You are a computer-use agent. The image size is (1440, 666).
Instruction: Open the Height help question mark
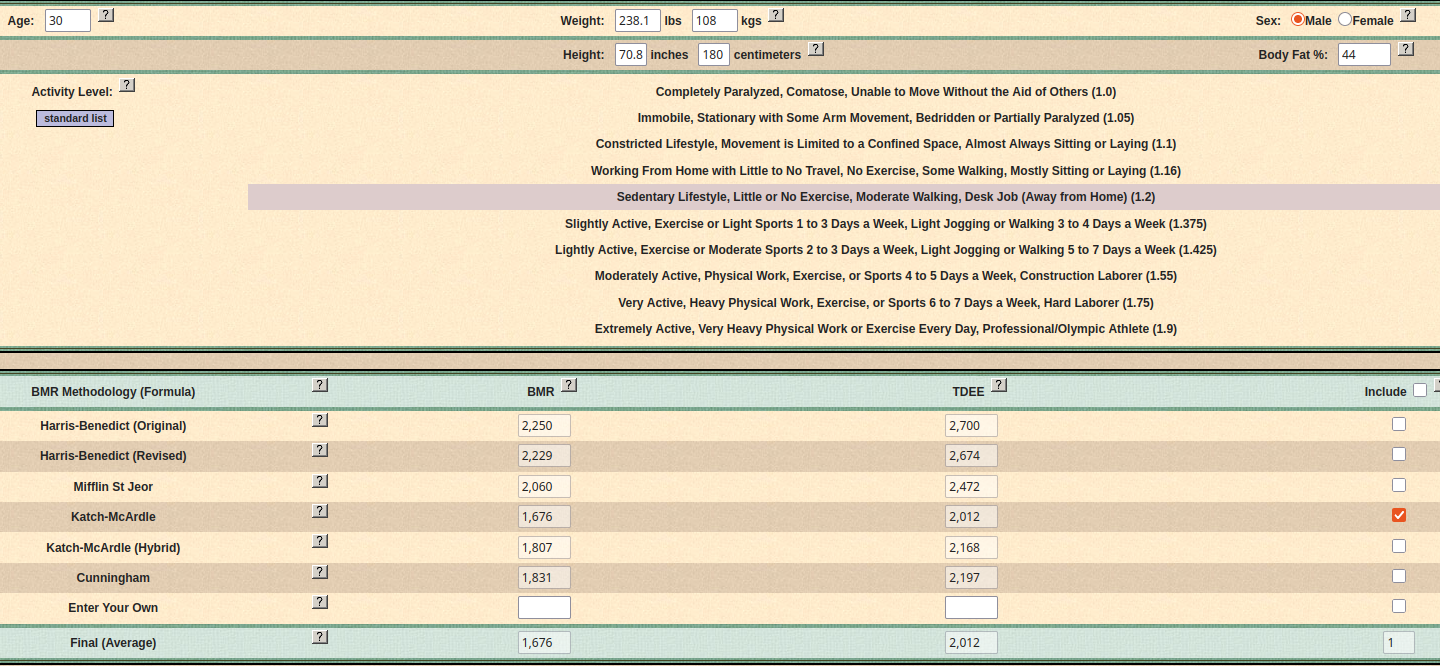[x=816, y=49]
